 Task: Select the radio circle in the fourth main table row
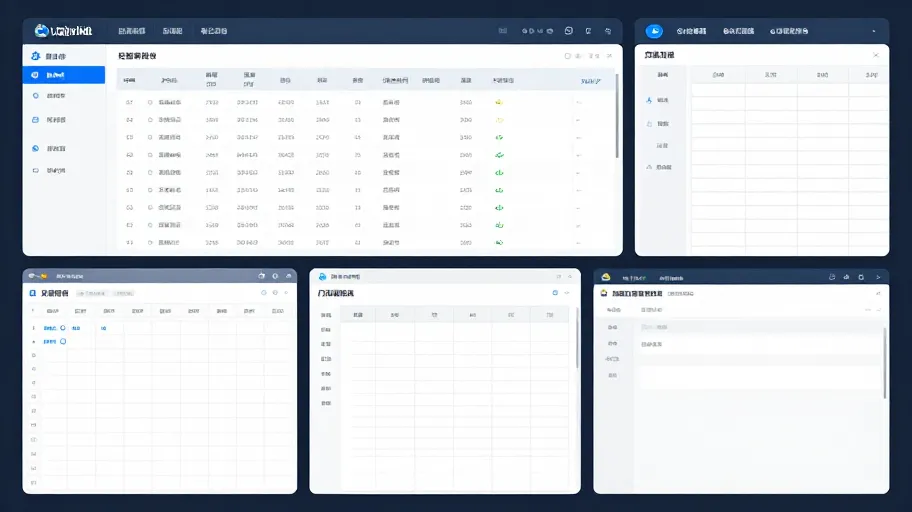(x=150, y=155)
